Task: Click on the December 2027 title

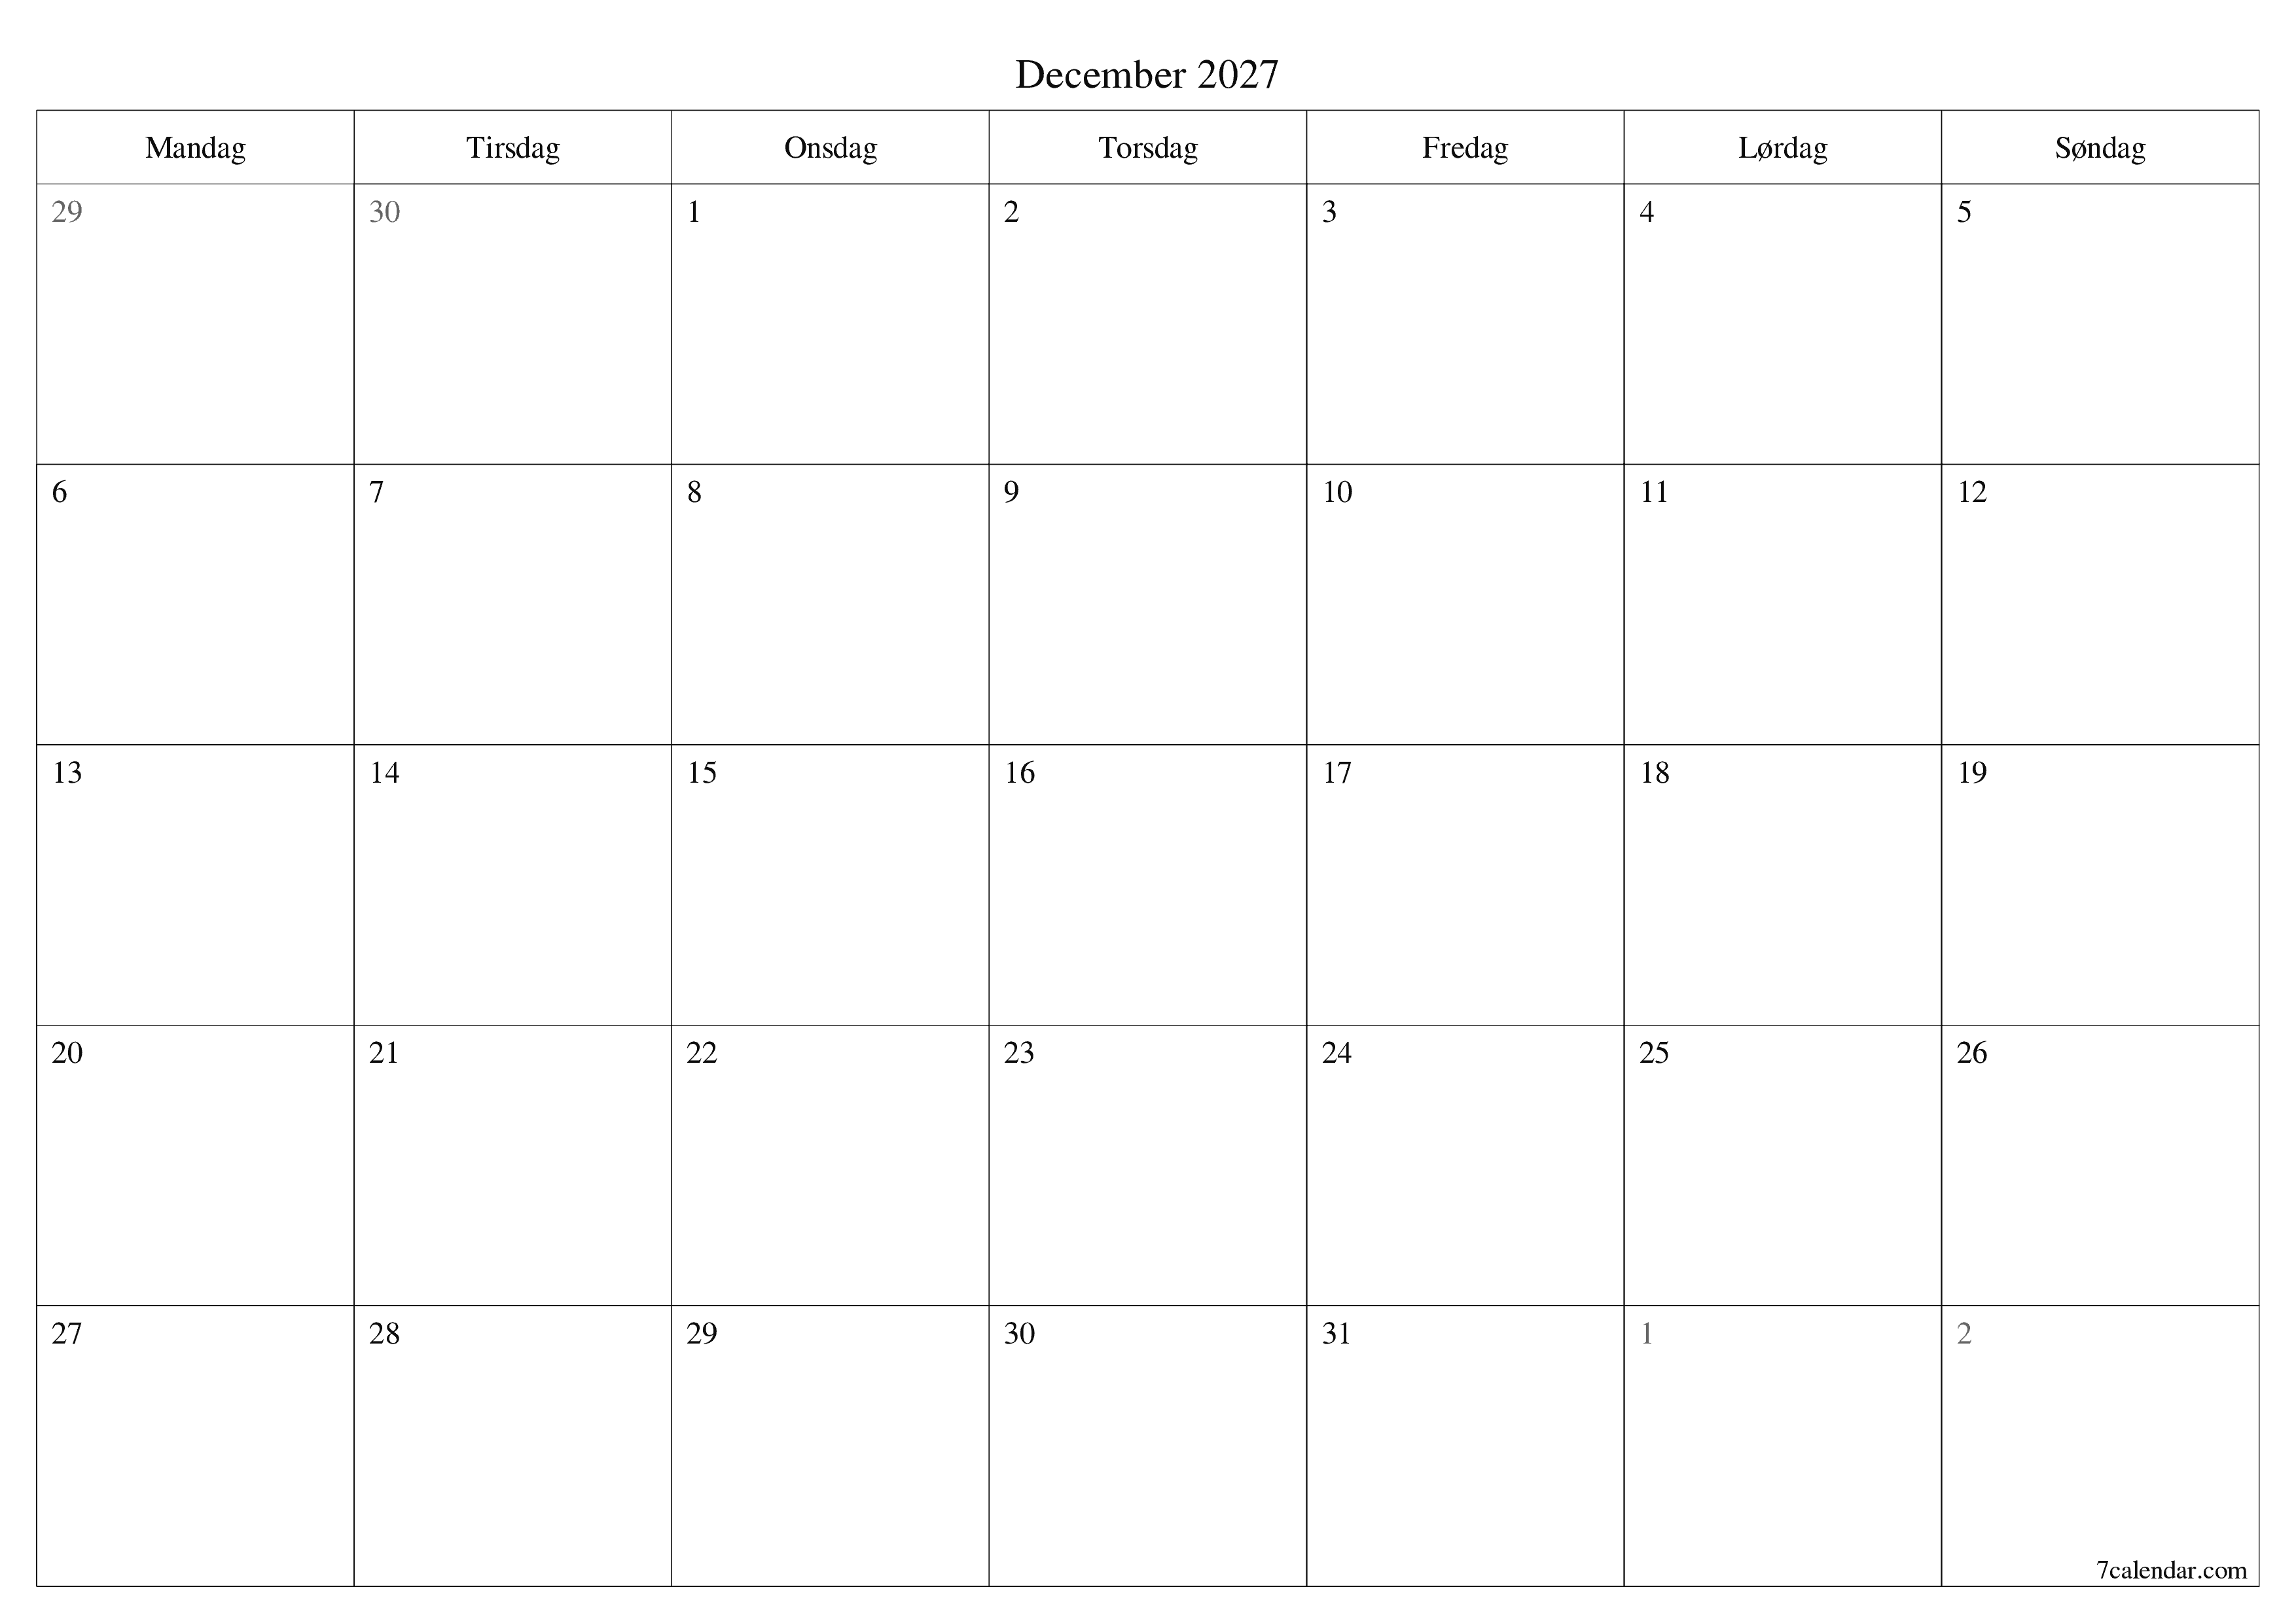Action: (x=1147, y=74)
